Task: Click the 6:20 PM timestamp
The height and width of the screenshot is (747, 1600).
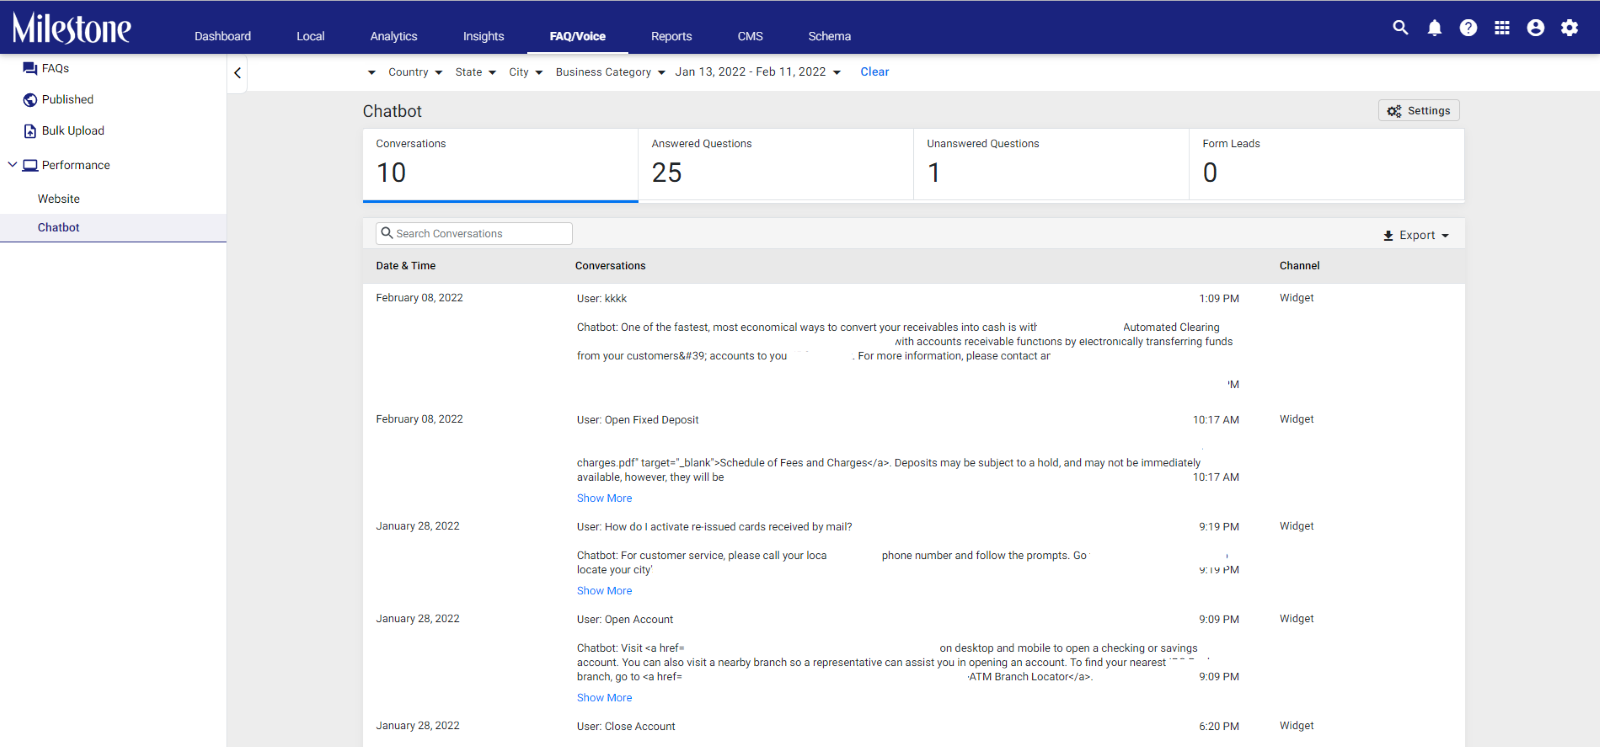Action: coord(1219,727)
